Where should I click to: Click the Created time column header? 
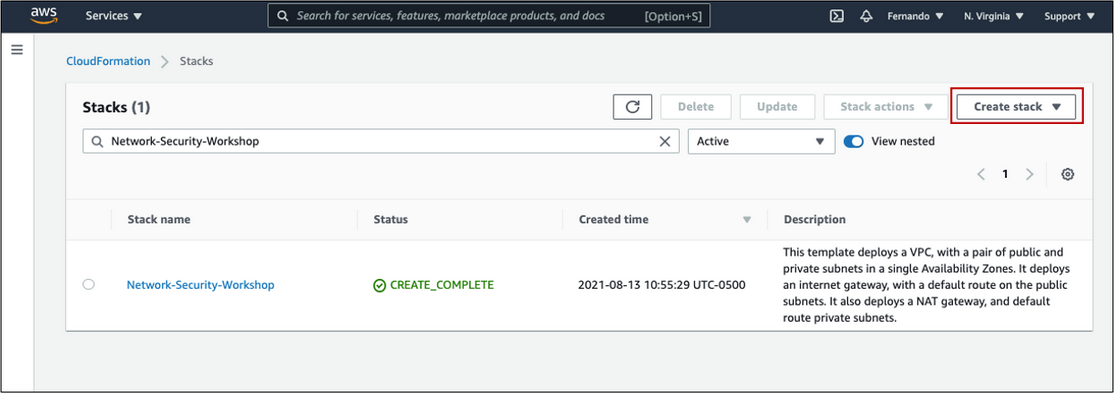click(x=614, y=220)
